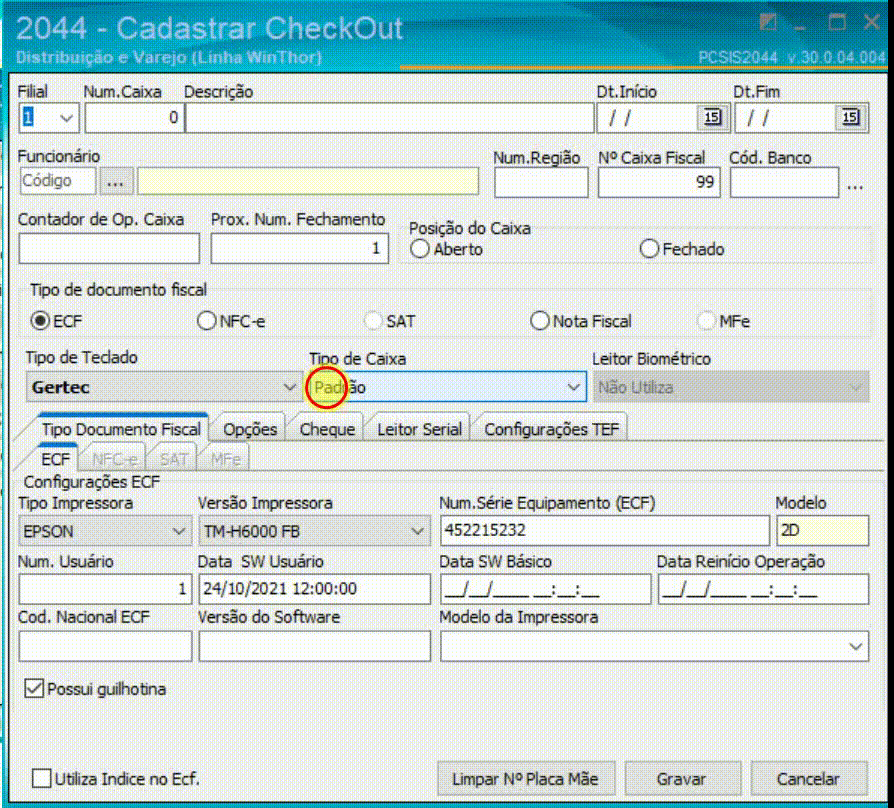Screen dimensions: 894x808
Task: Click the Data SW Usuário field
Action: point(314,589)
